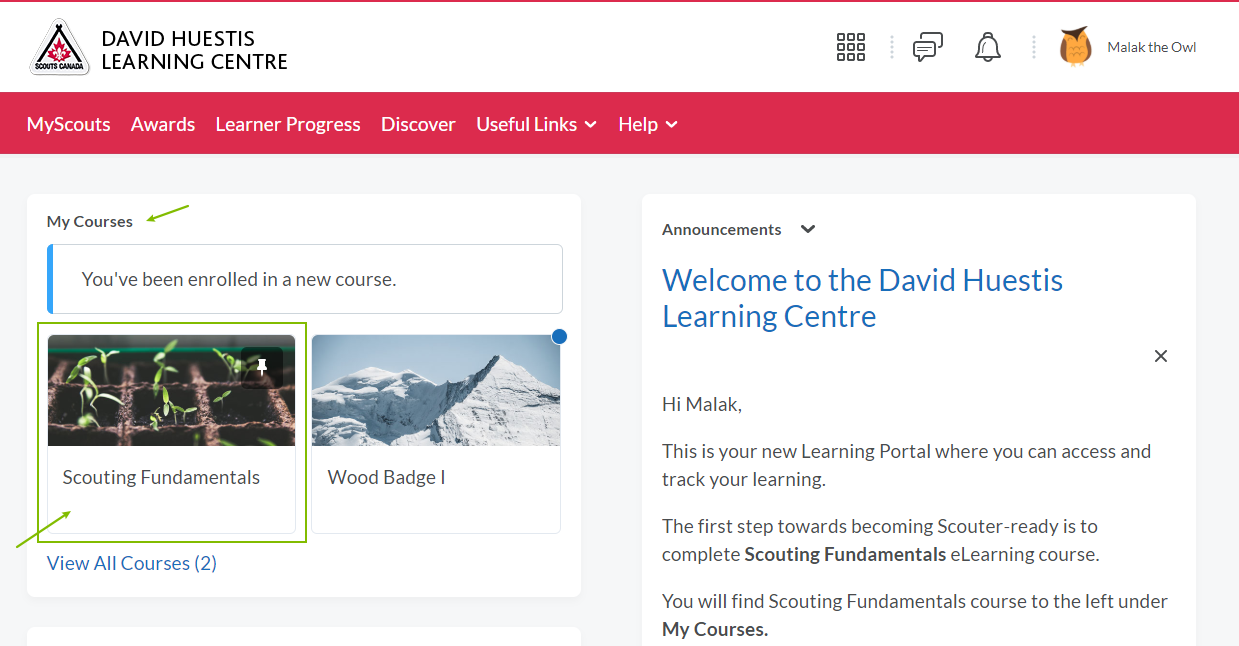Expand the Useful Links menu
1239x646 pixels.
[x=536, y=124]
